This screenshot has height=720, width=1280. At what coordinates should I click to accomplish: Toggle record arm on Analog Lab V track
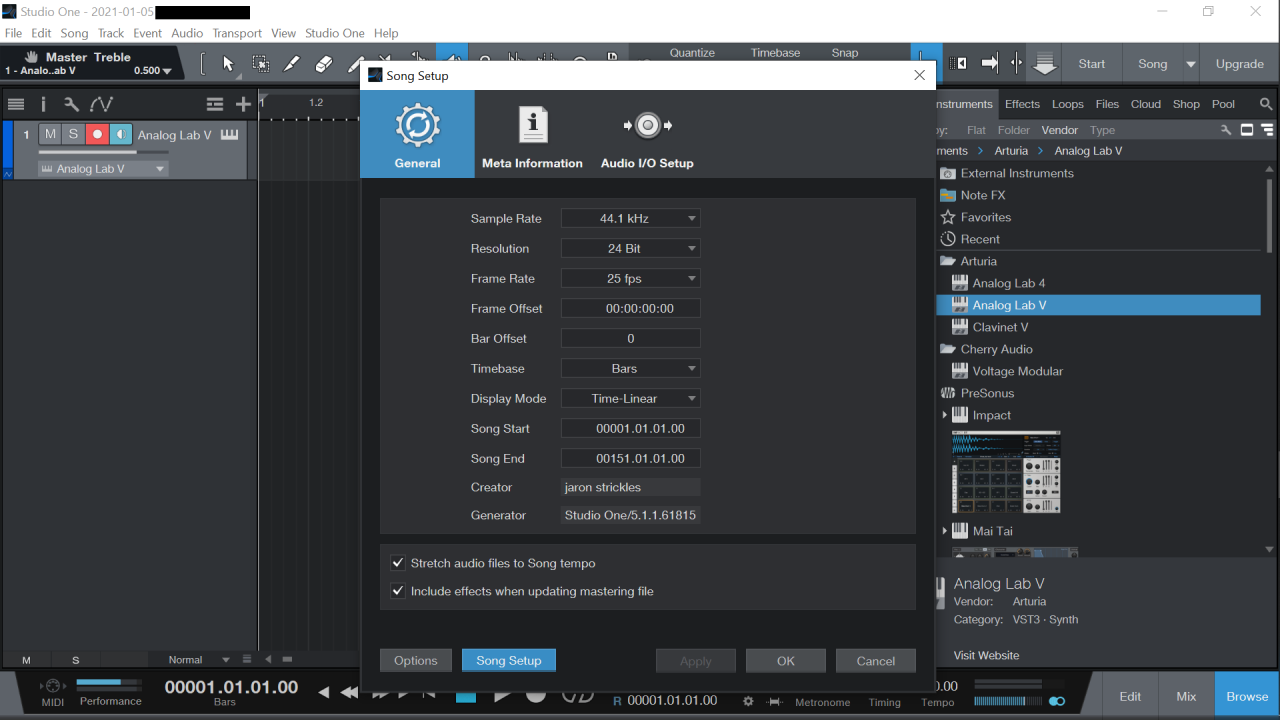point(97,135)
